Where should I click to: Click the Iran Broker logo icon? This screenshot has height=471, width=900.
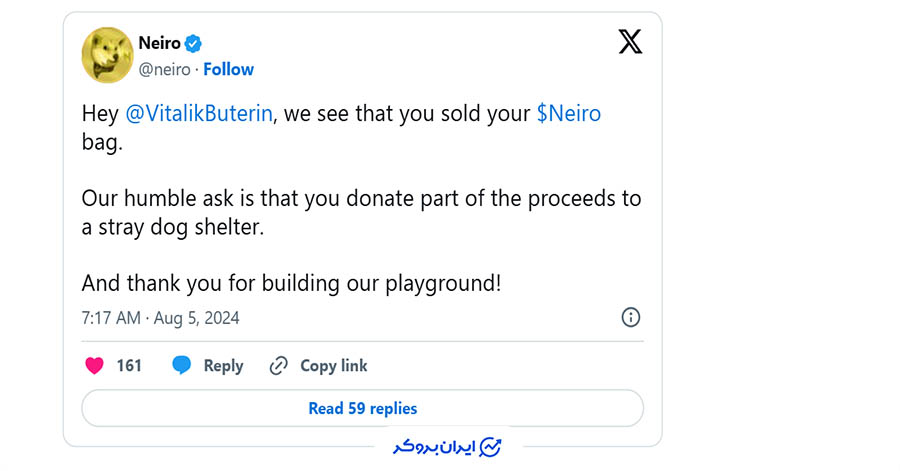point(490,446)
